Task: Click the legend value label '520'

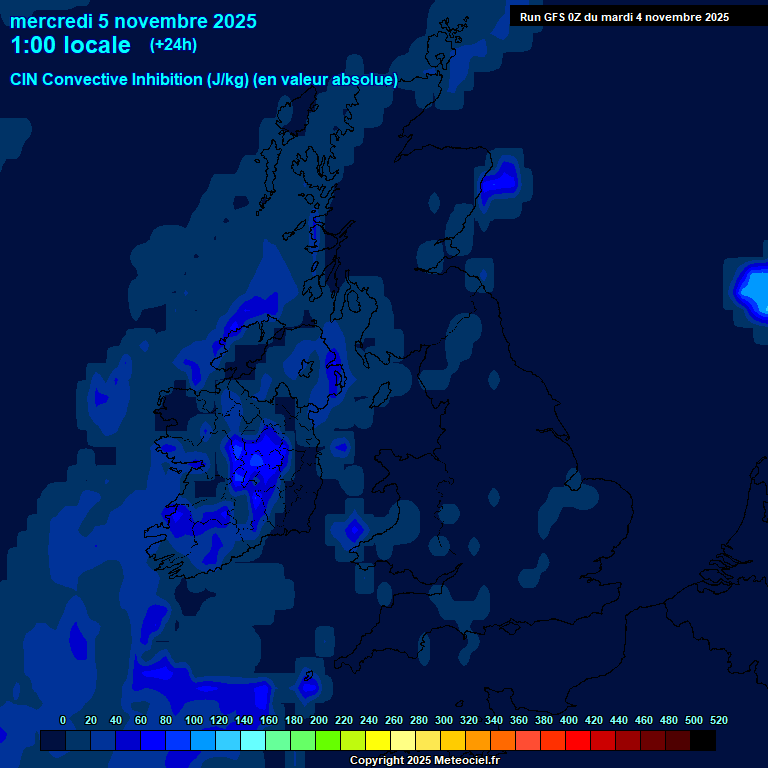Action: [718, 720]
